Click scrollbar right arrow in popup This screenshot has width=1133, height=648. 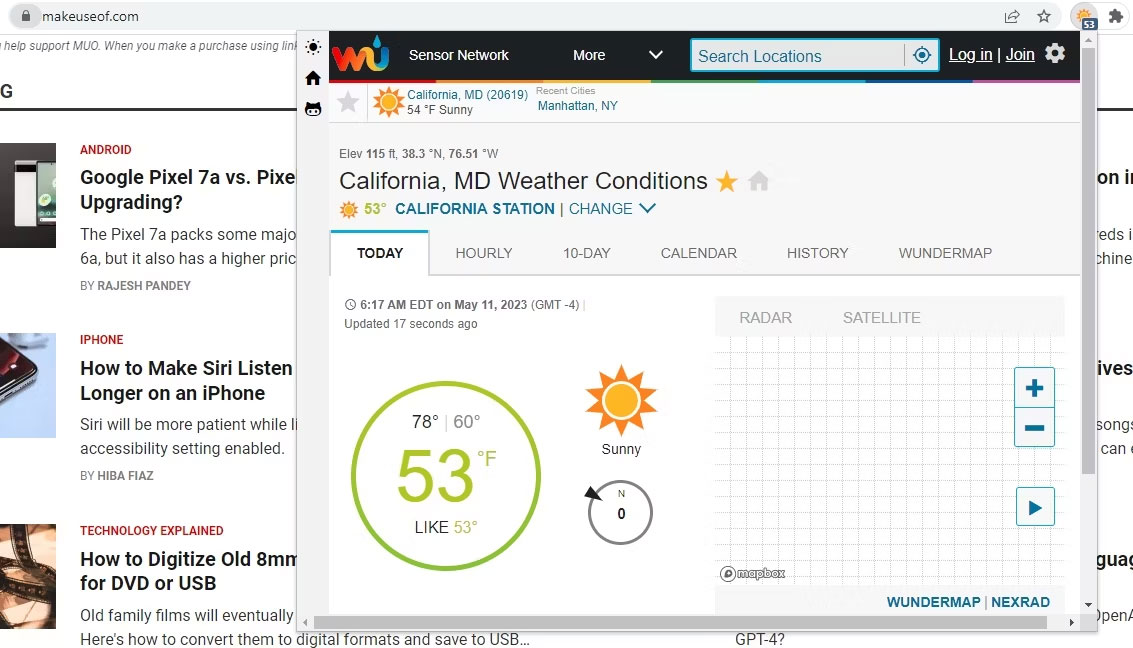[x=1072, y=622]
